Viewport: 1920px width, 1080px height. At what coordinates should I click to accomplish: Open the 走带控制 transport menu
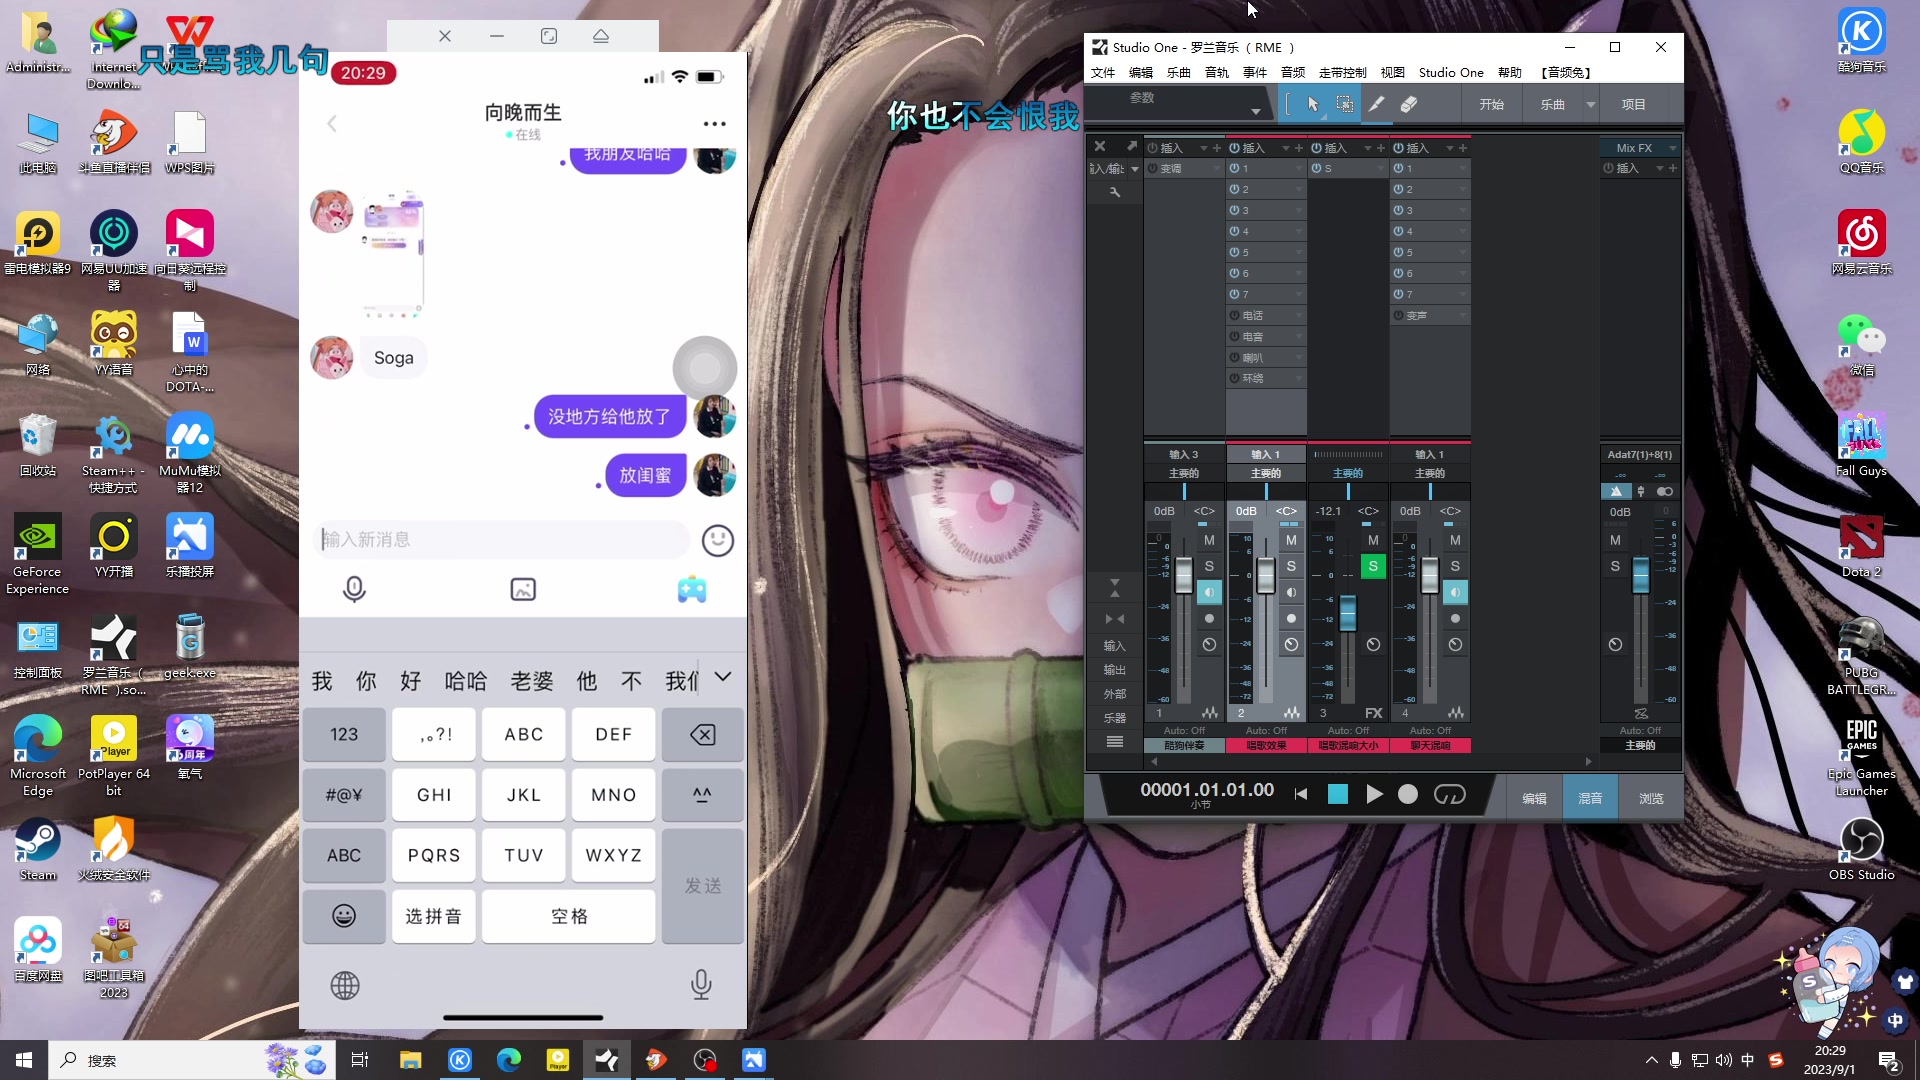click(x=1342, y=72)
